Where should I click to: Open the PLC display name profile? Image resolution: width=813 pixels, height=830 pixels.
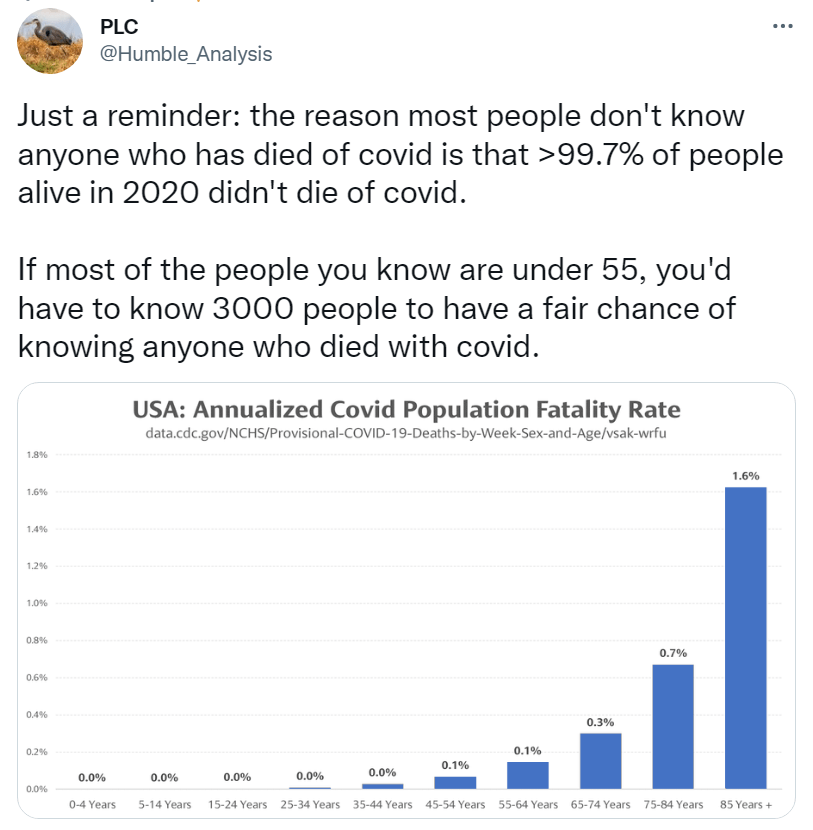[120, 27]
